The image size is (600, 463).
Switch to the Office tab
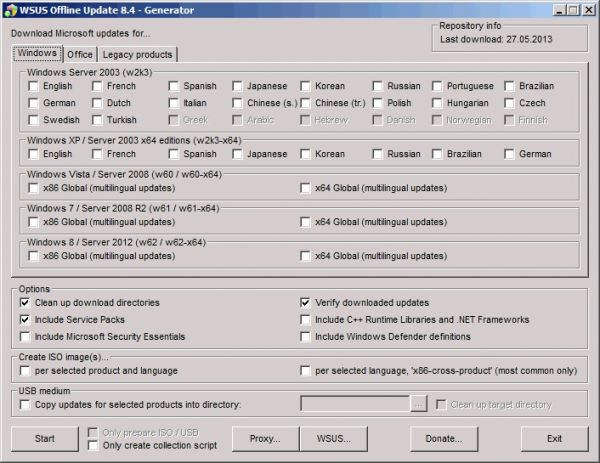(80, 55)
